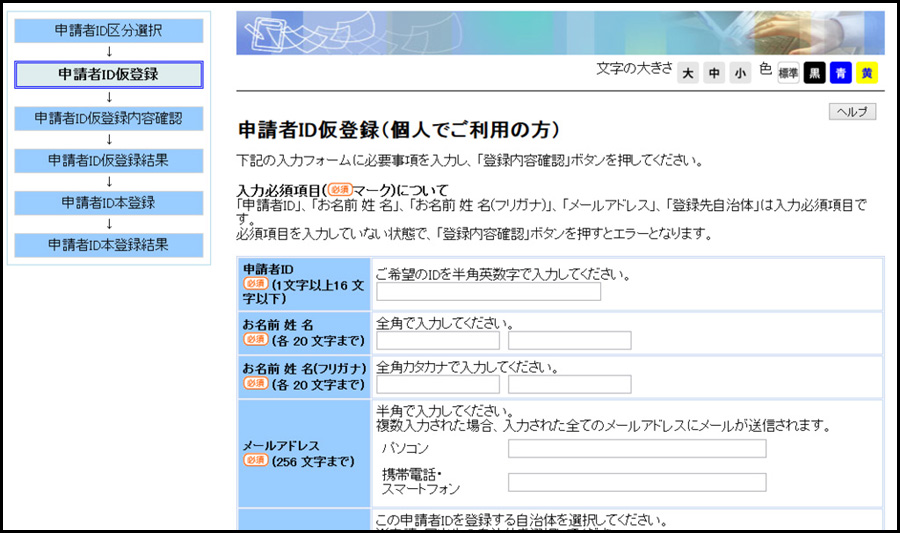
Task: Choose the standard (標準) color scheme
Action: [x=788, y=73]
